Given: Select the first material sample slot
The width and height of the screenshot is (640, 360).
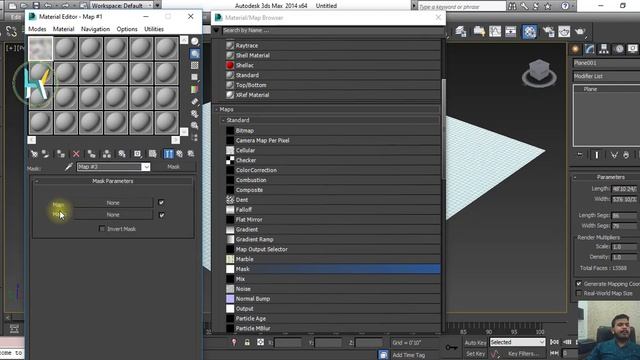Looking at the screenshot, I should pos(40,48).
